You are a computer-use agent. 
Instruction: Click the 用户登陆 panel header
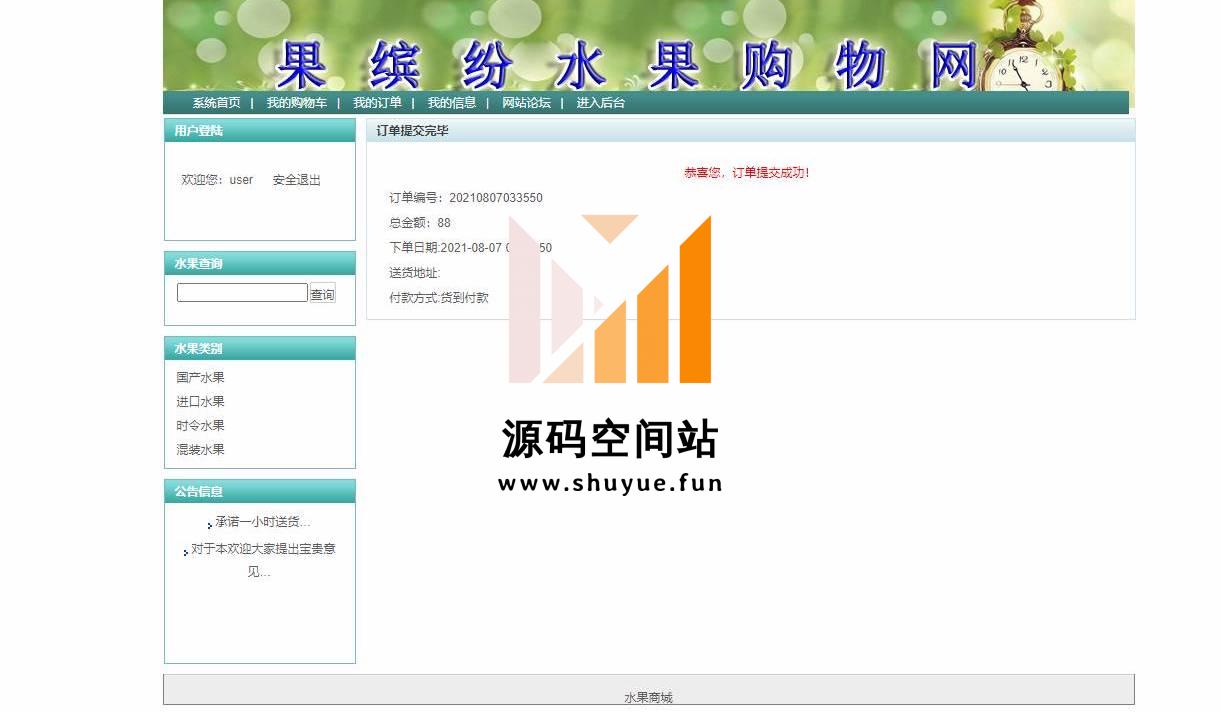(x=259, y=131)
